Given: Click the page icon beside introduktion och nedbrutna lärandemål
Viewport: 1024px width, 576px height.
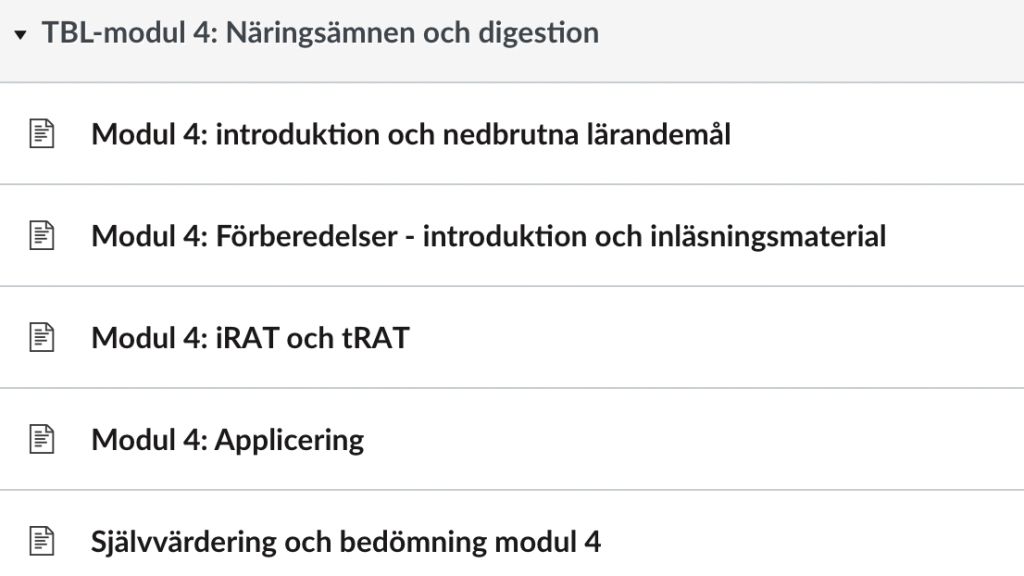Looking at the screenshot, I should (42, 134).
